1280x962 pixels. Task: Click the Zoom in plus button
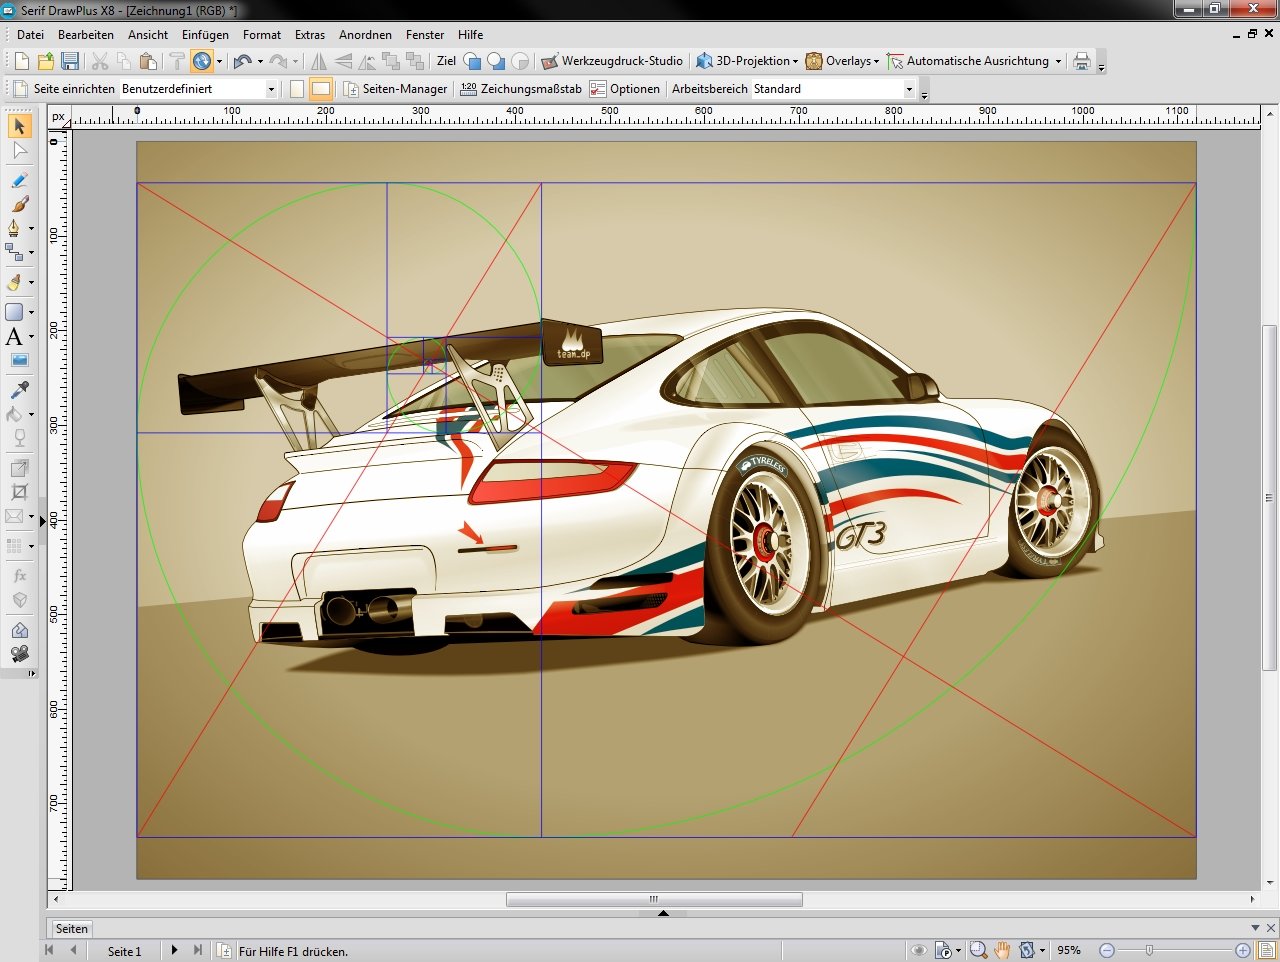1243,950
